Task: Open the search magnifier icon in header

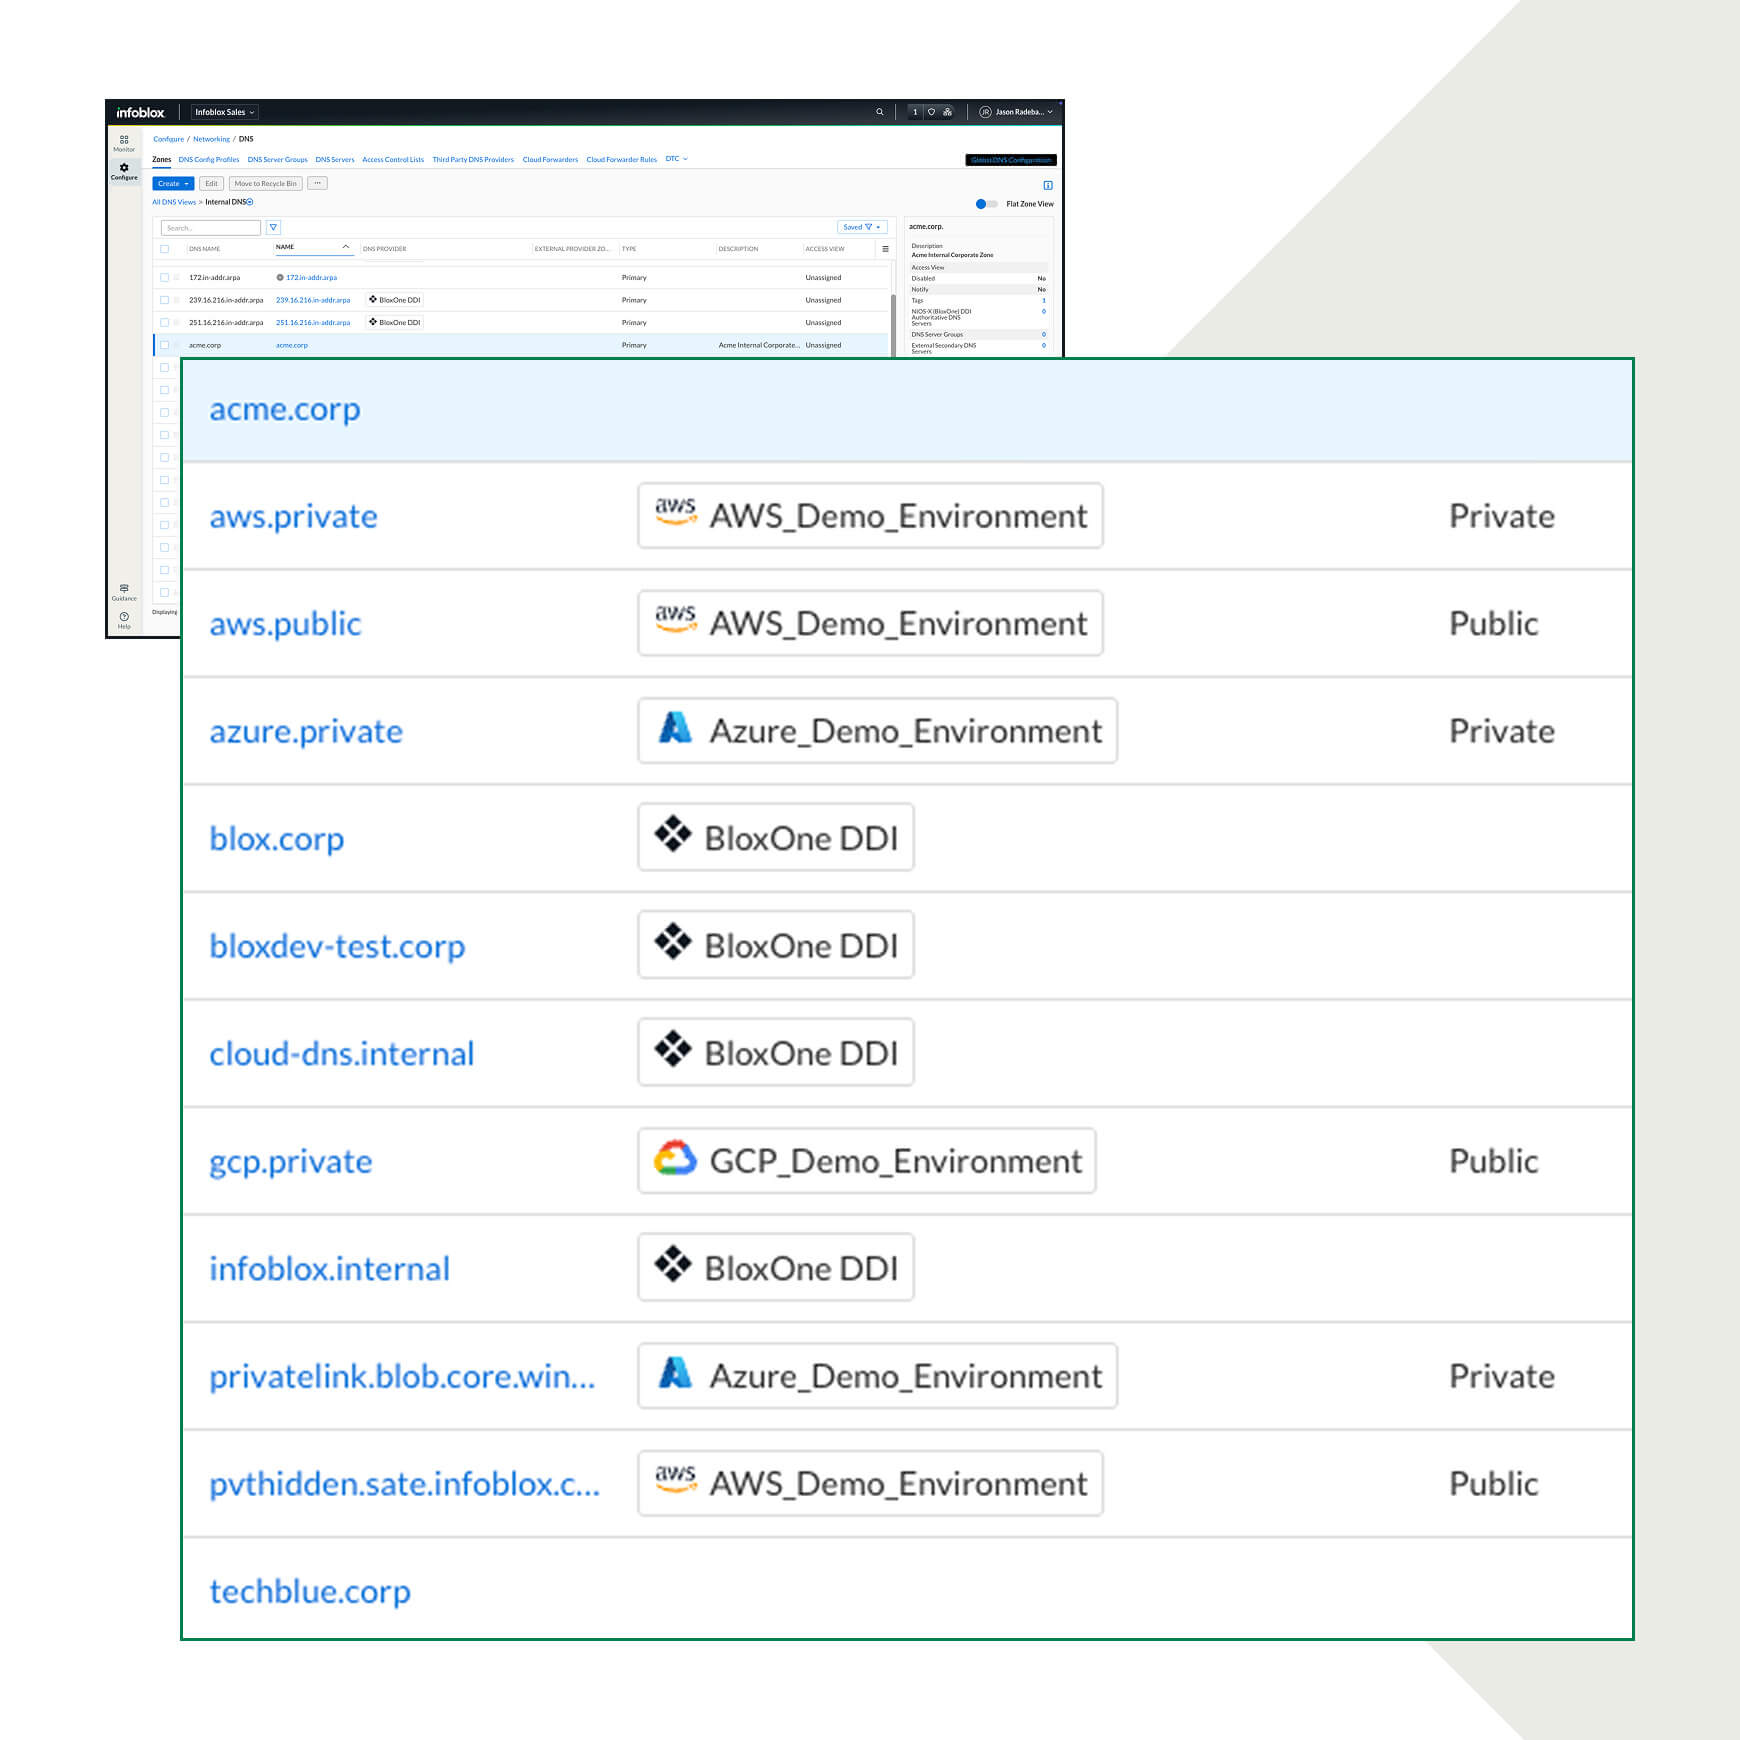Action: (880, 112)
